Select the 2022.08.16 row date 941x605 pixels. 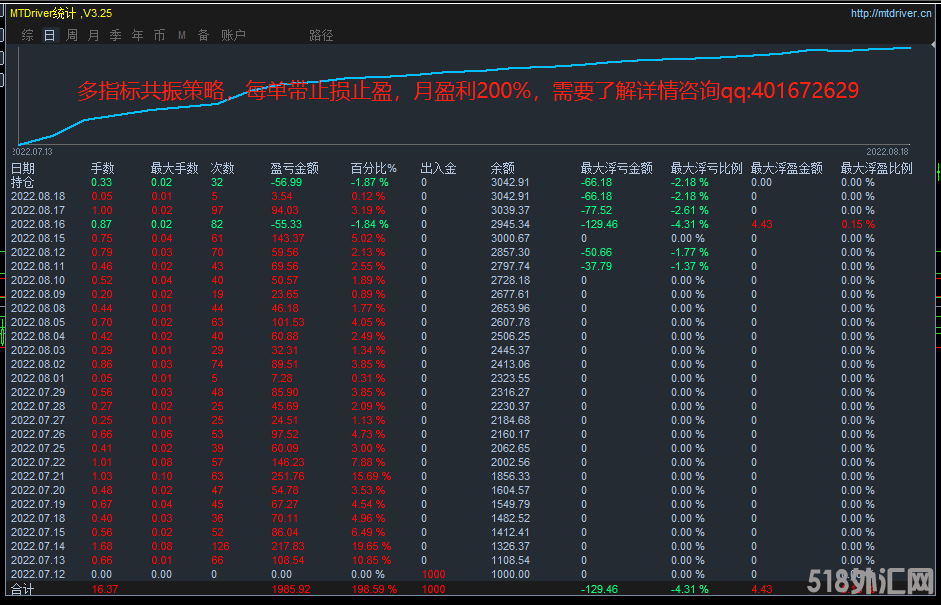click(38, 225)
